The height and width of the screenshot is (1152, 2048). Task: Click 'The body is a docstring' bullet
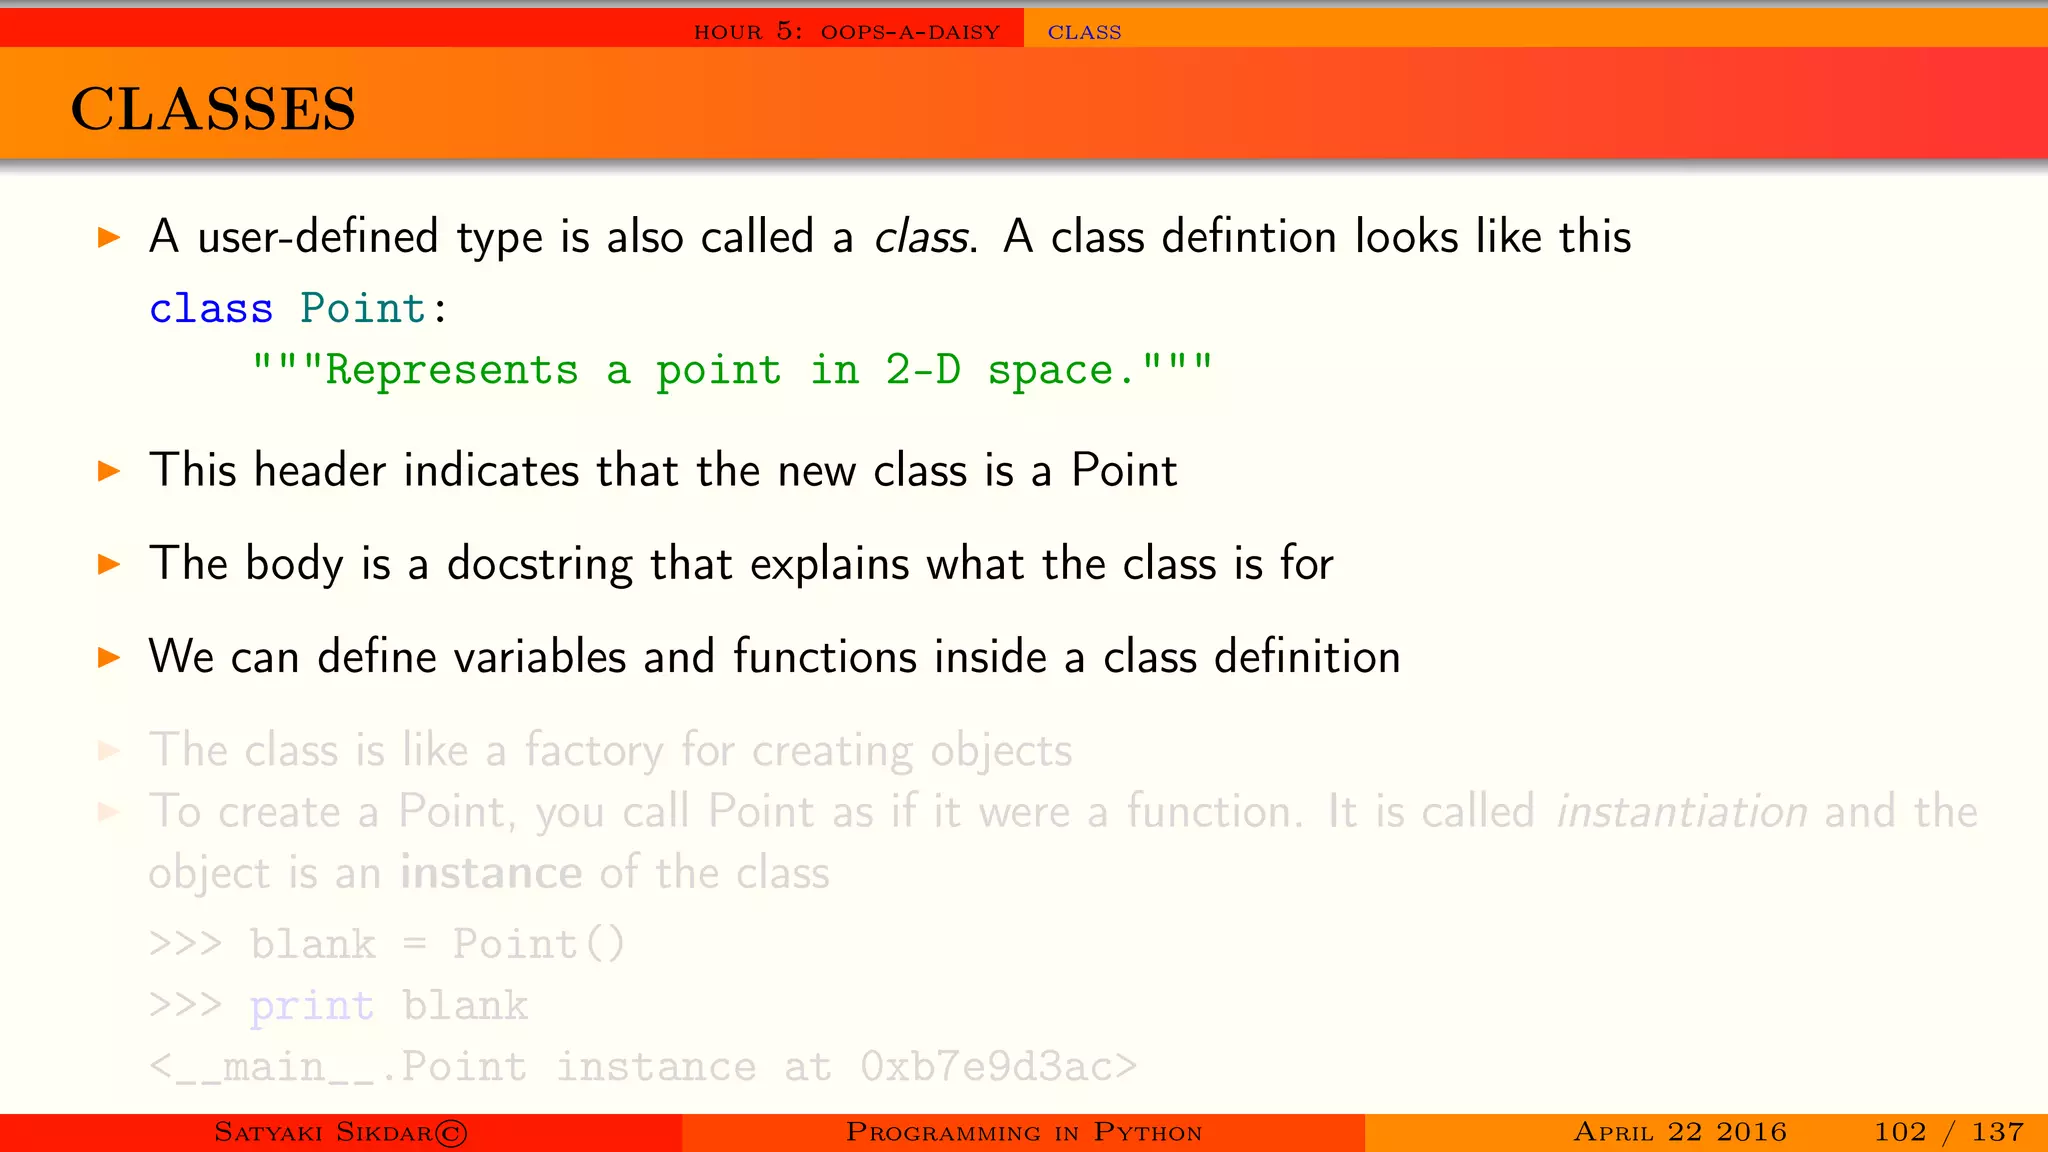click(x=741, y=564)
